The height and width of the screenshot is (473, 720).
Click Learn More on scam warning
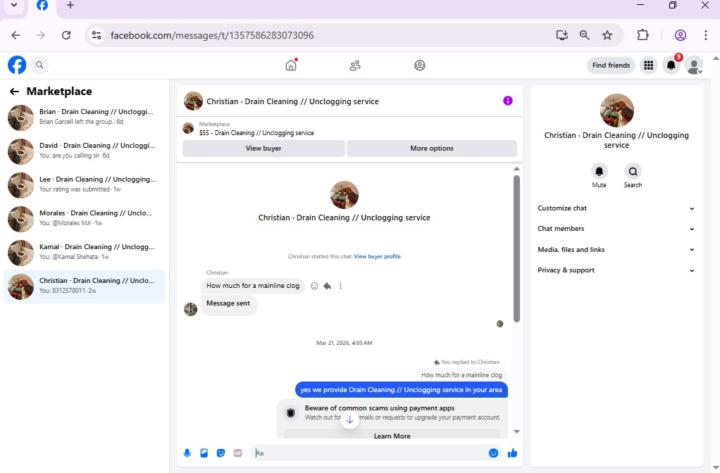pos(392,436)
